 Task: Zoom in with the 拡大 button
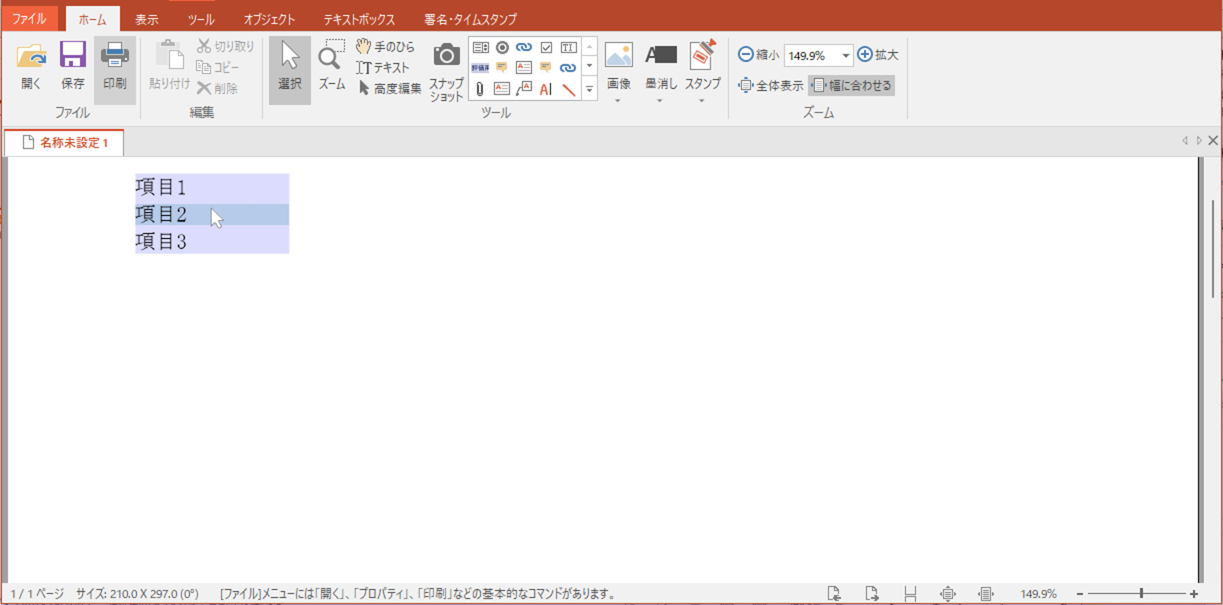(878, 55)
